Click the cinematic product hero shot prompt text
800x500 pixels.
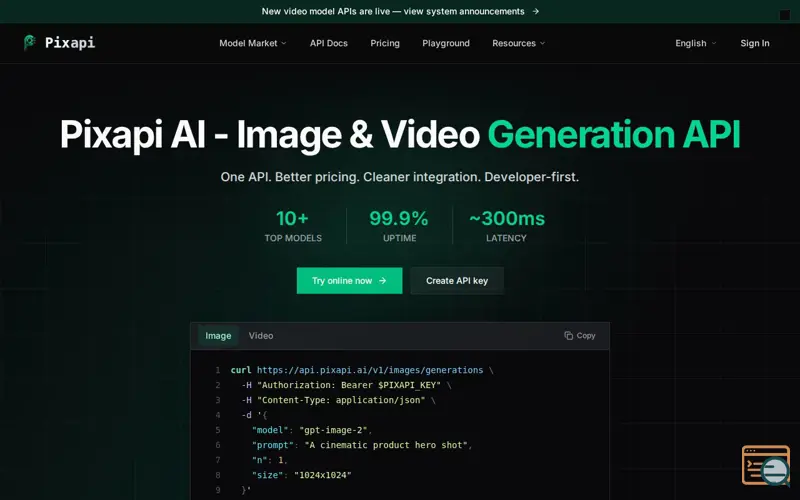(x=386, y=445)
